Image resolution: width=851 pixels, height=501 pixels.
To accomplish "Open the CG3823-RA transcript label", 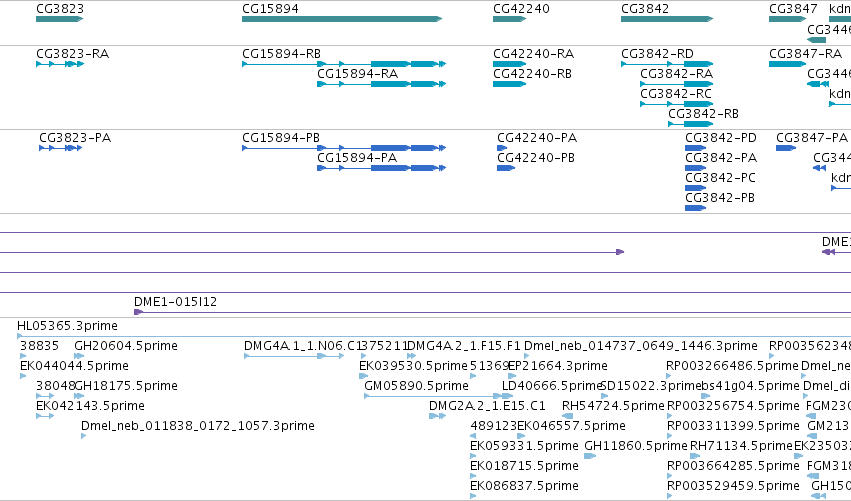I will point(72,54).
